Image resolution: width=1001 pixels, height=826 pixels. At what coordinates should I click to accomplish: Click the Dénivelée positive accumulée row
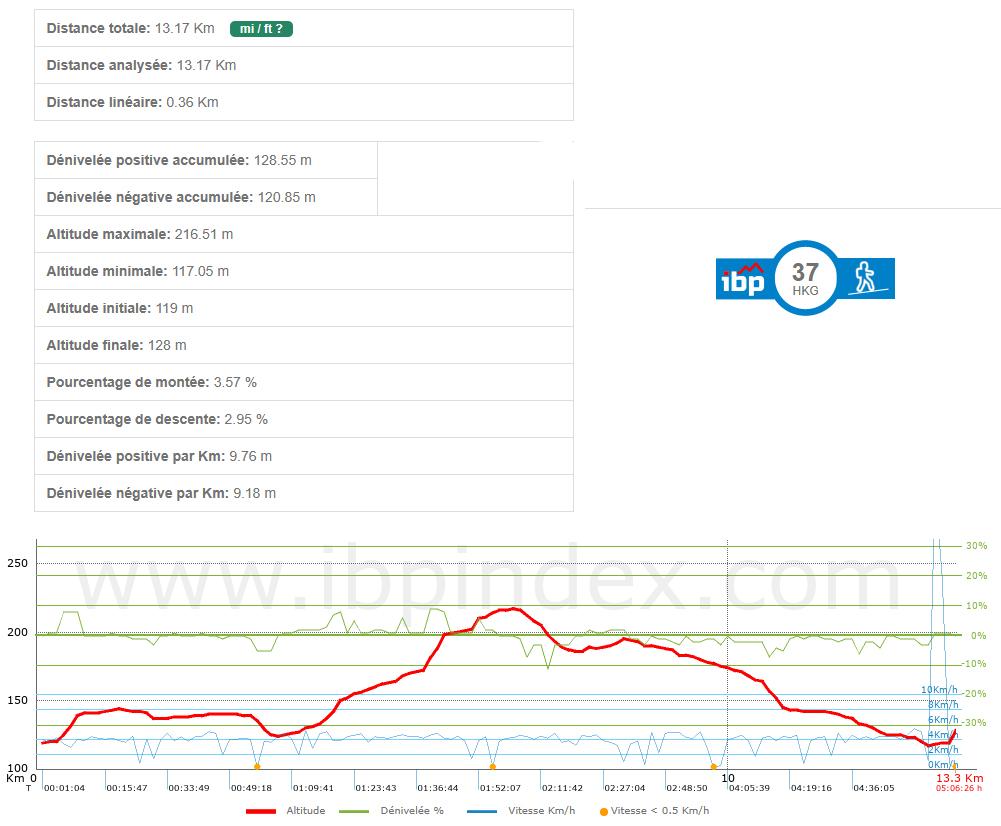205,160
